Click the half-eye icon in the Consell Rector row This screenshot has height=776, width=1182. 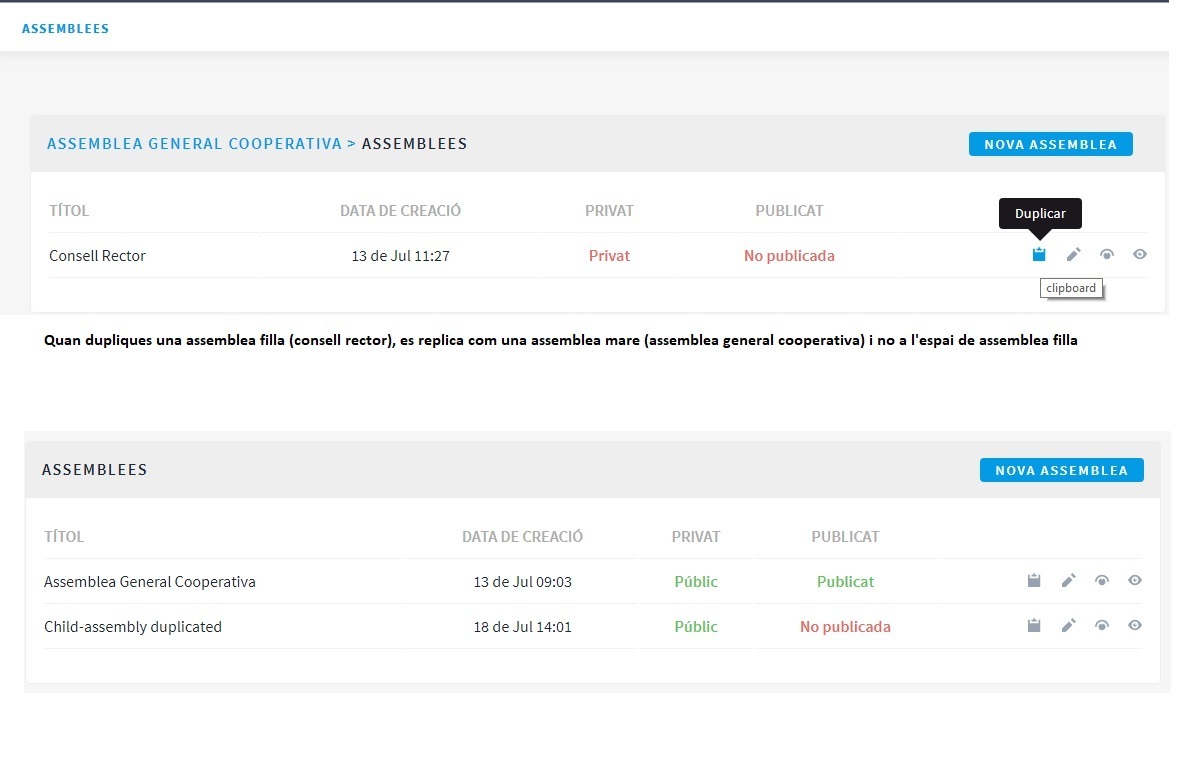click(1106, 255)
